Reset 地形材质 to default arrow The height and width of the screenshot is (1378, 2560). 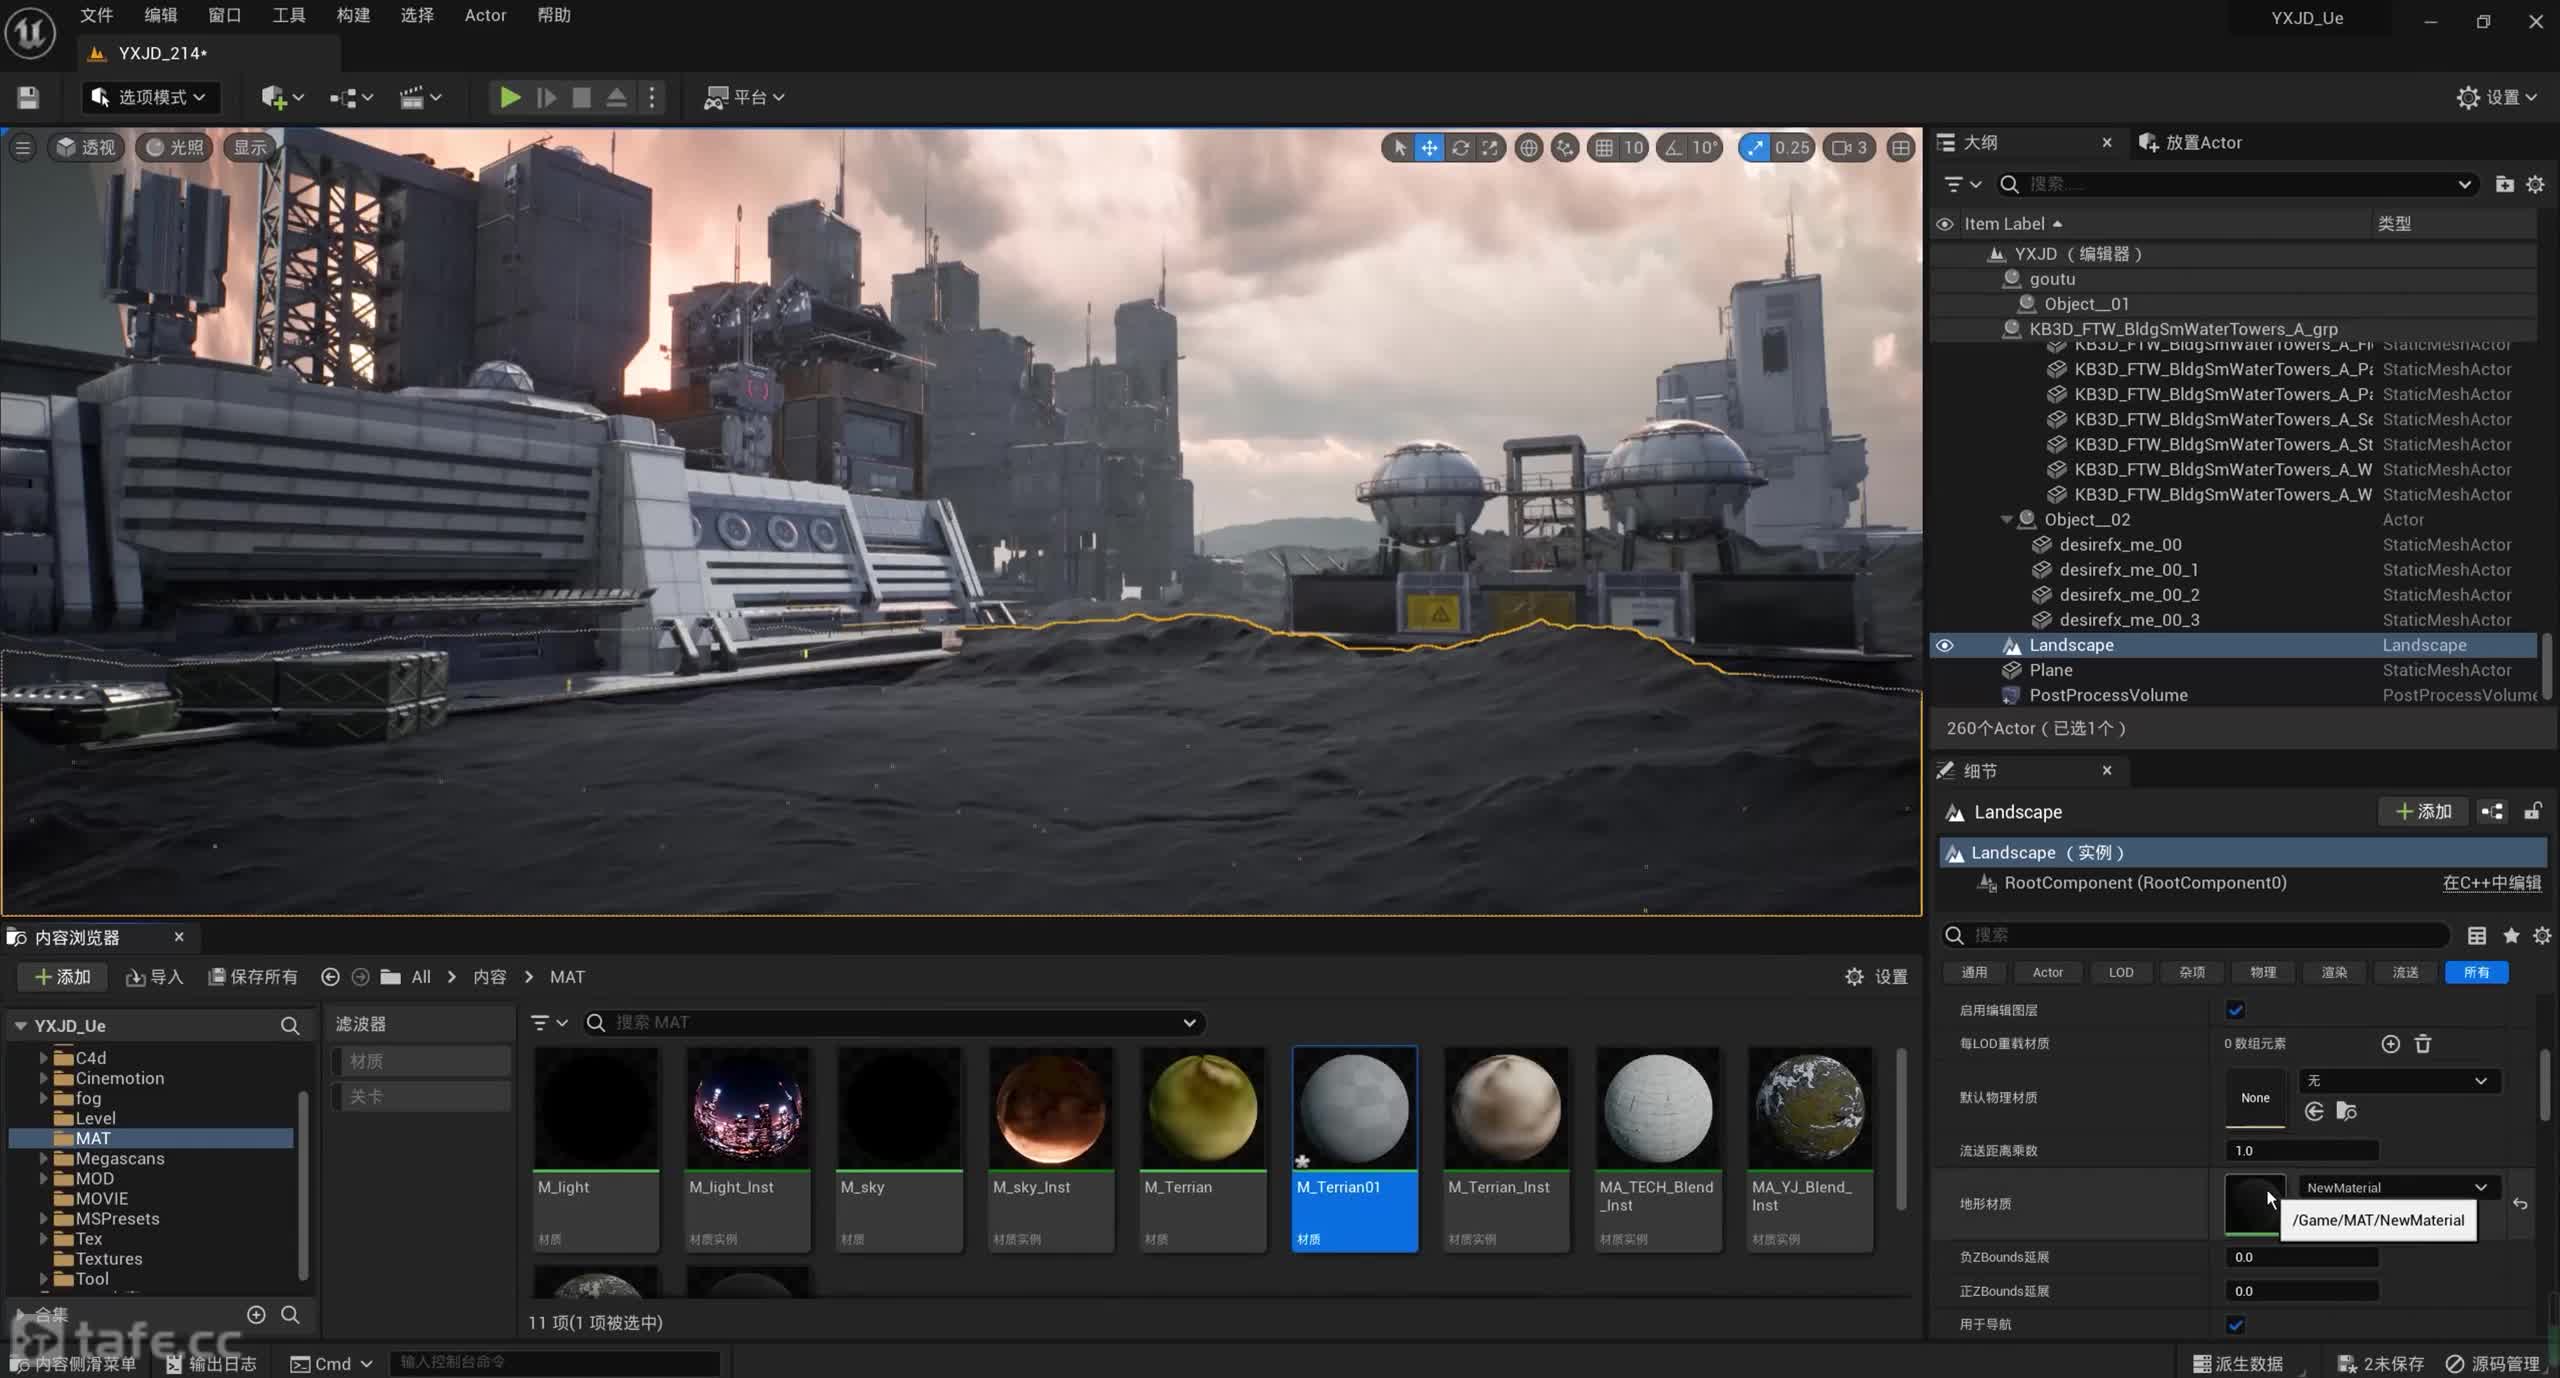coord(2520,1204)
